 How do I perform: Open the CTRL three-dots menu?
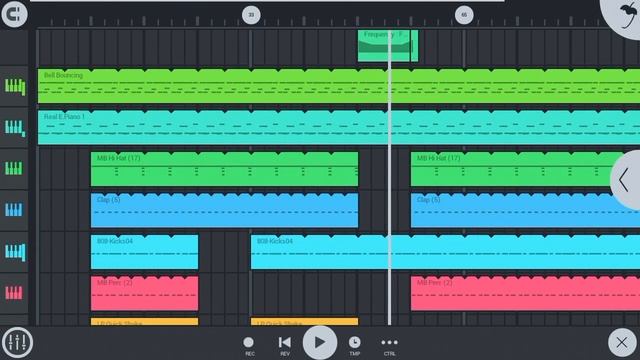(389, 345)
